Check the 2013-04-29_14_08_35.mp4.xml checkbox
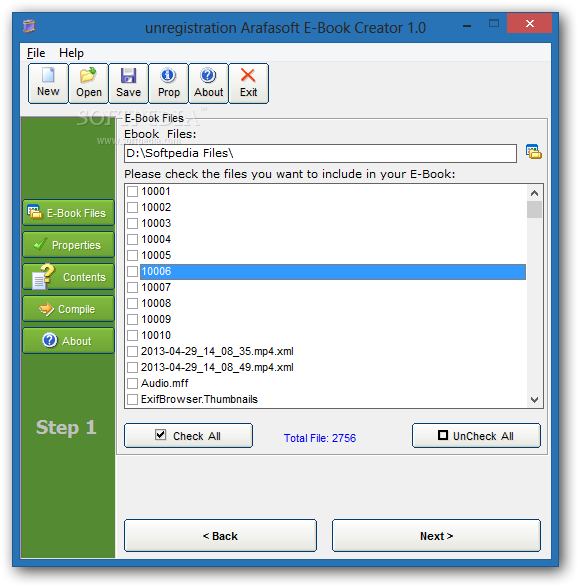This screenshot has height=587, width=579. [132, 352]
